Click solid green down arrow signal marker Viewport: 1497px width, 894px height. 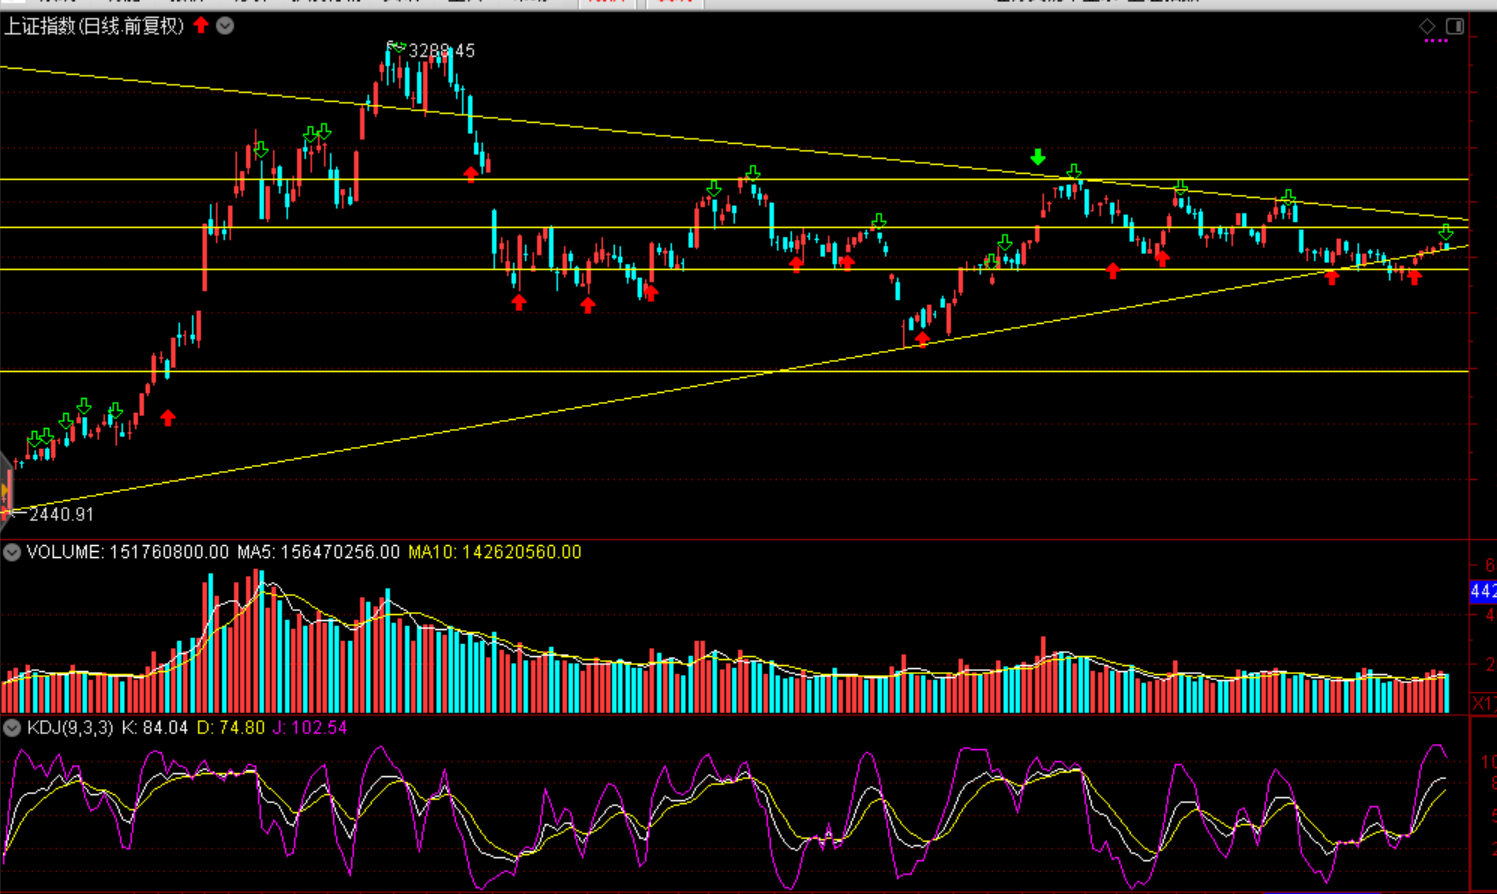coord(1038,157)
